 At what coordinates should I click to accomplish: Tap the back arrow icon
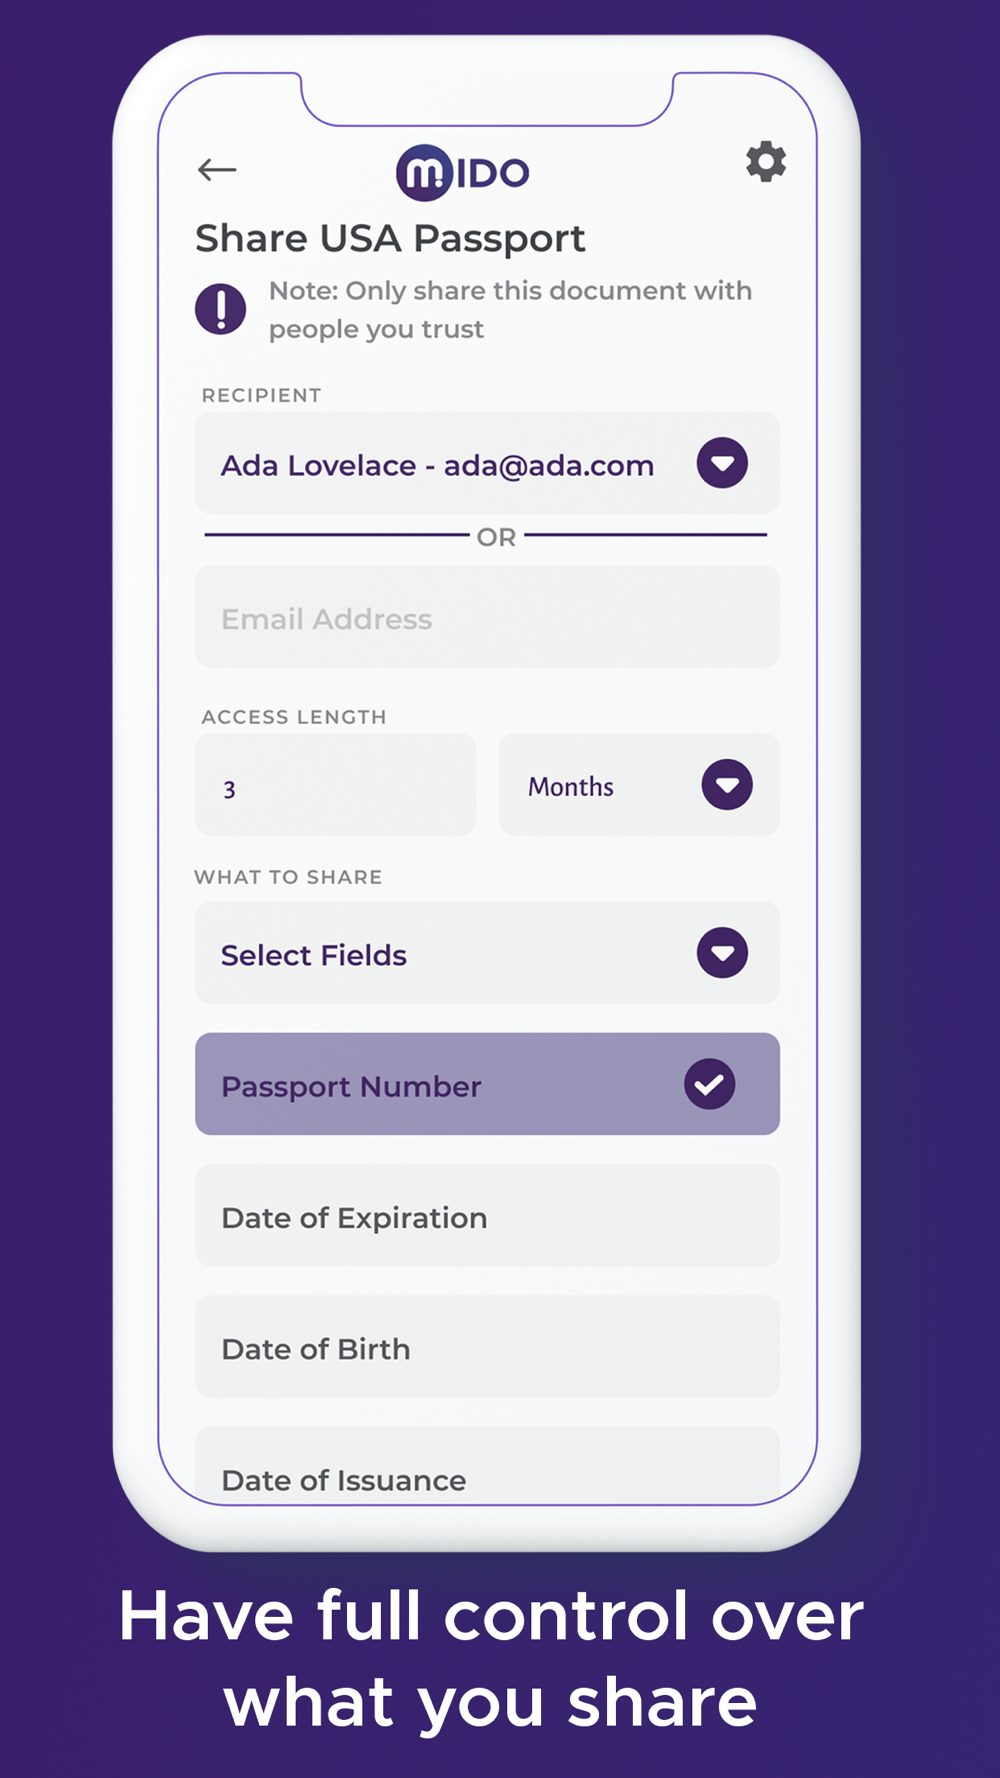coord(217,170)
